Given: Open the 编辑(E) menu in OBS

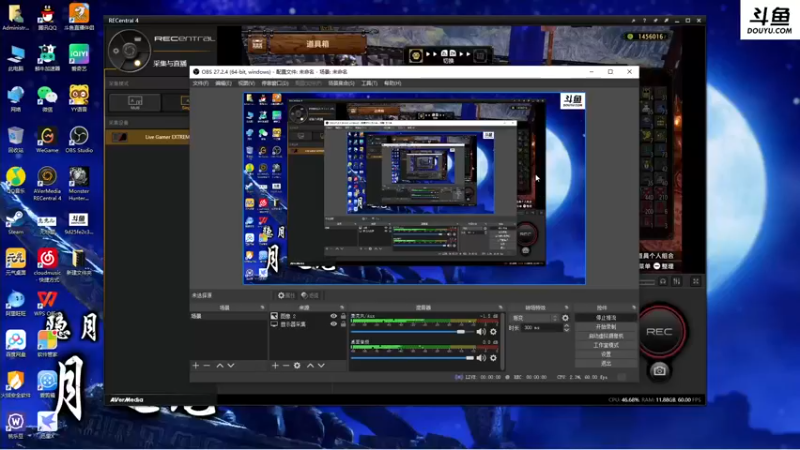Looking at the screenshot, I should (223, 83).
